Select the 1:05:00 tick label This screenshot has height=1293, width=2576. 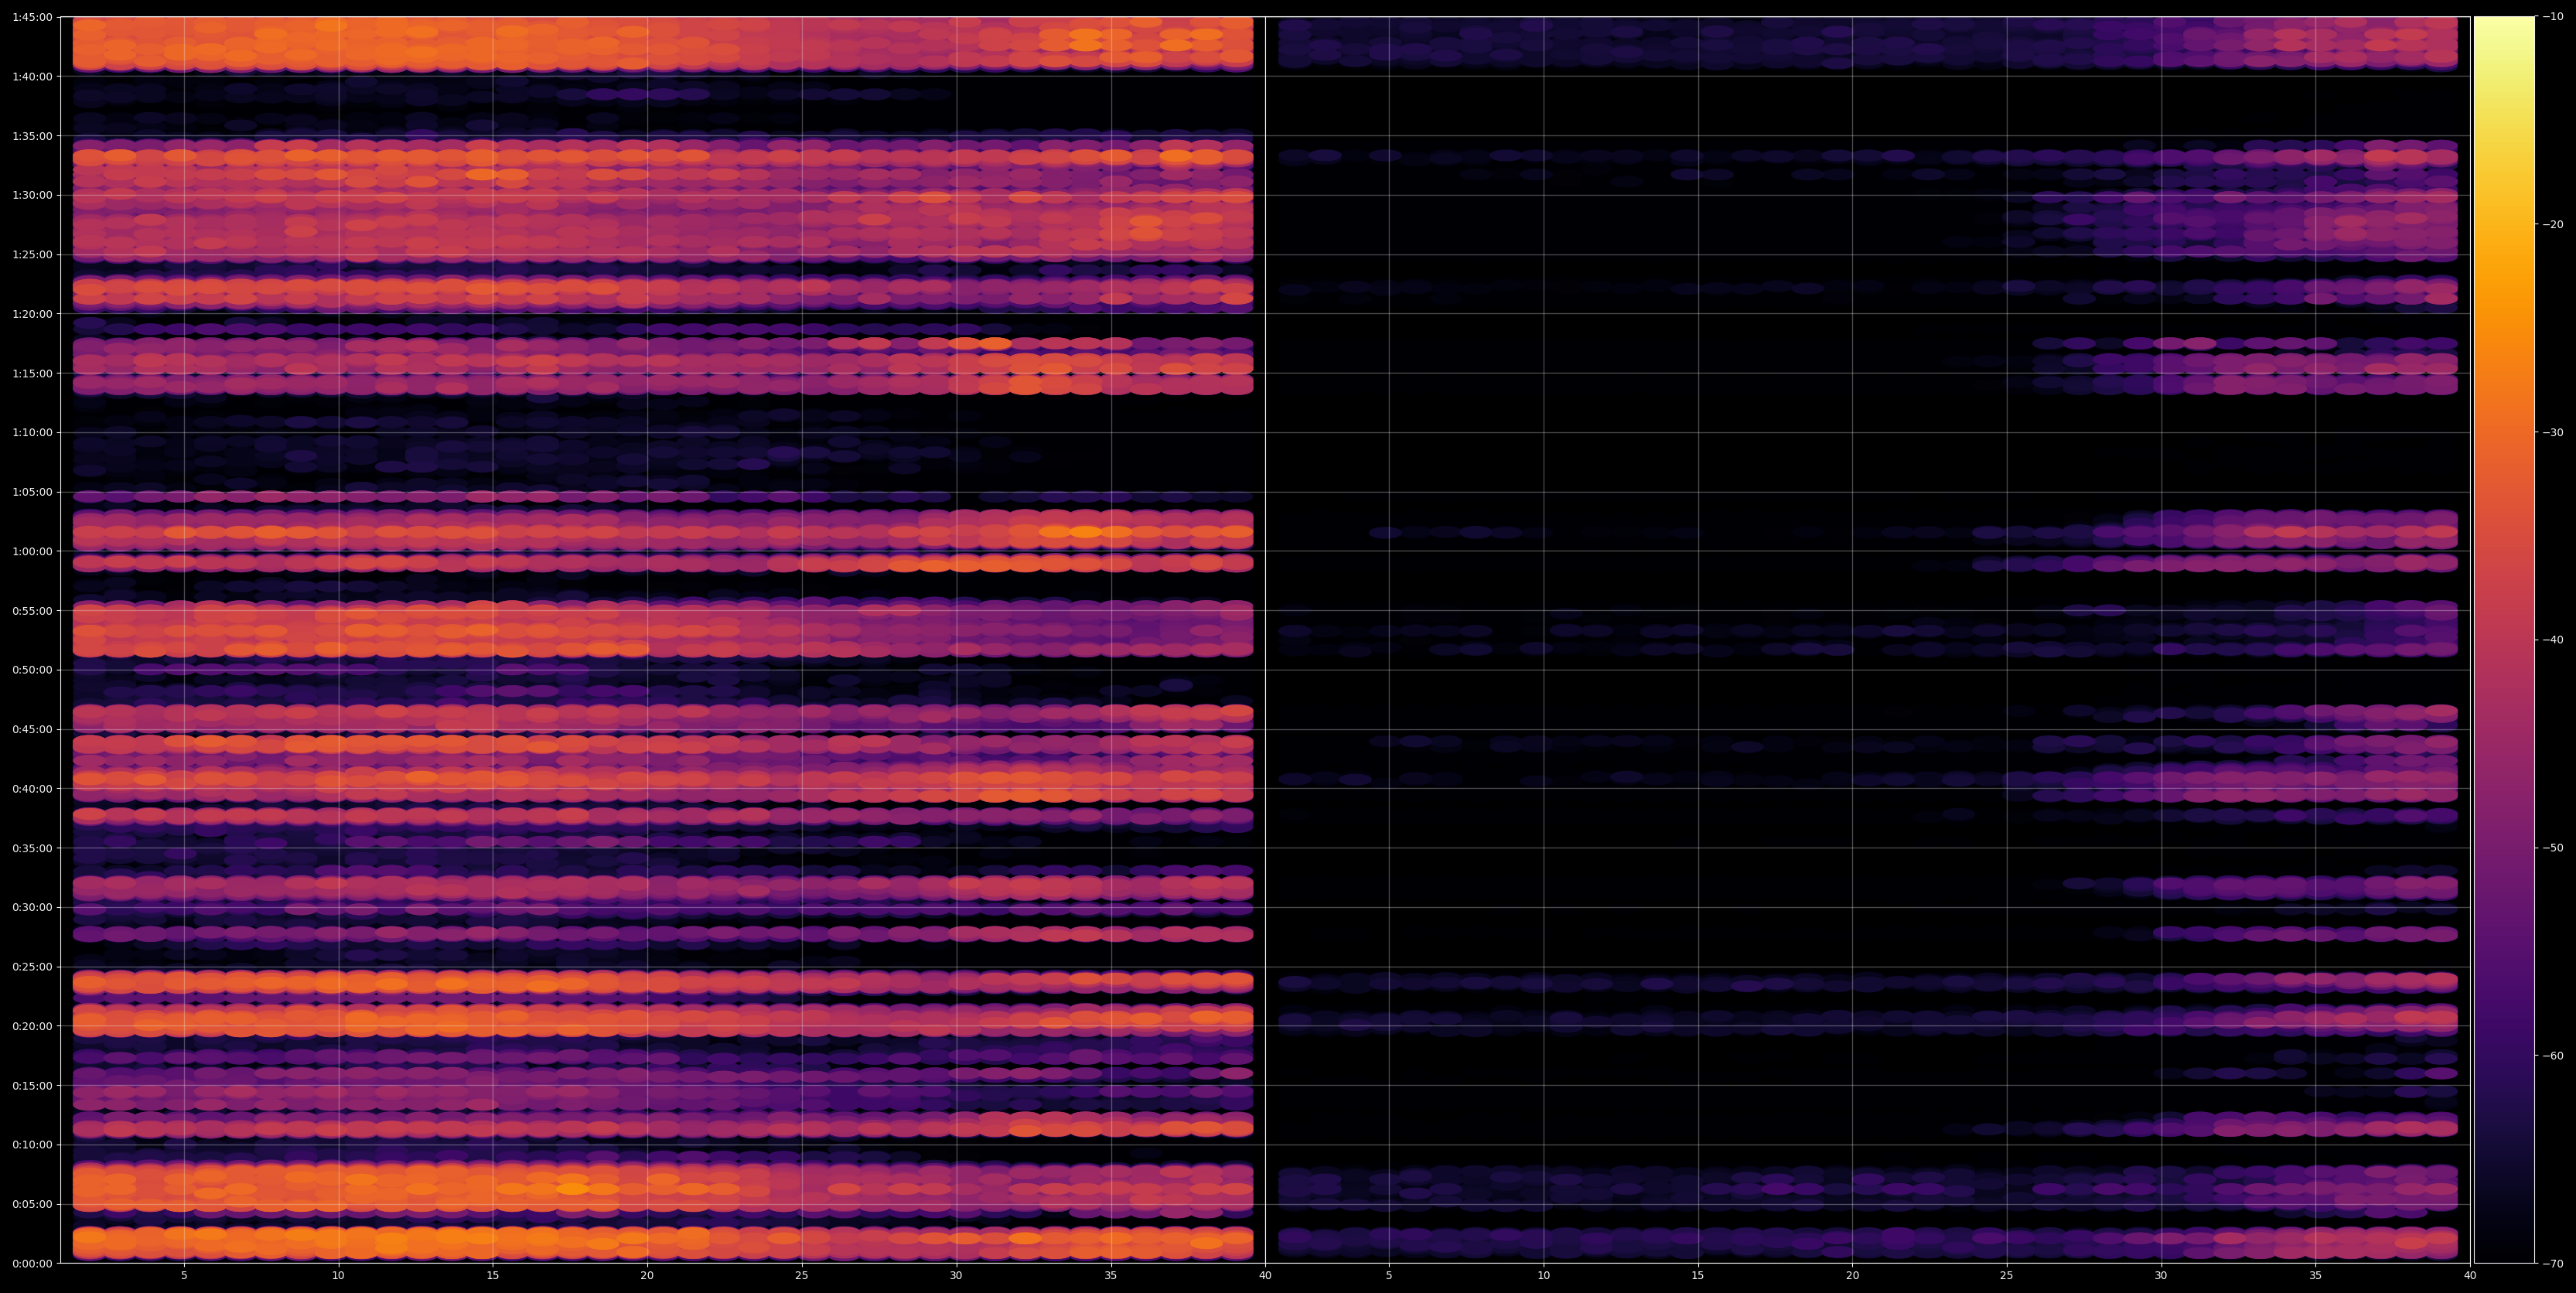click(32, 492)
